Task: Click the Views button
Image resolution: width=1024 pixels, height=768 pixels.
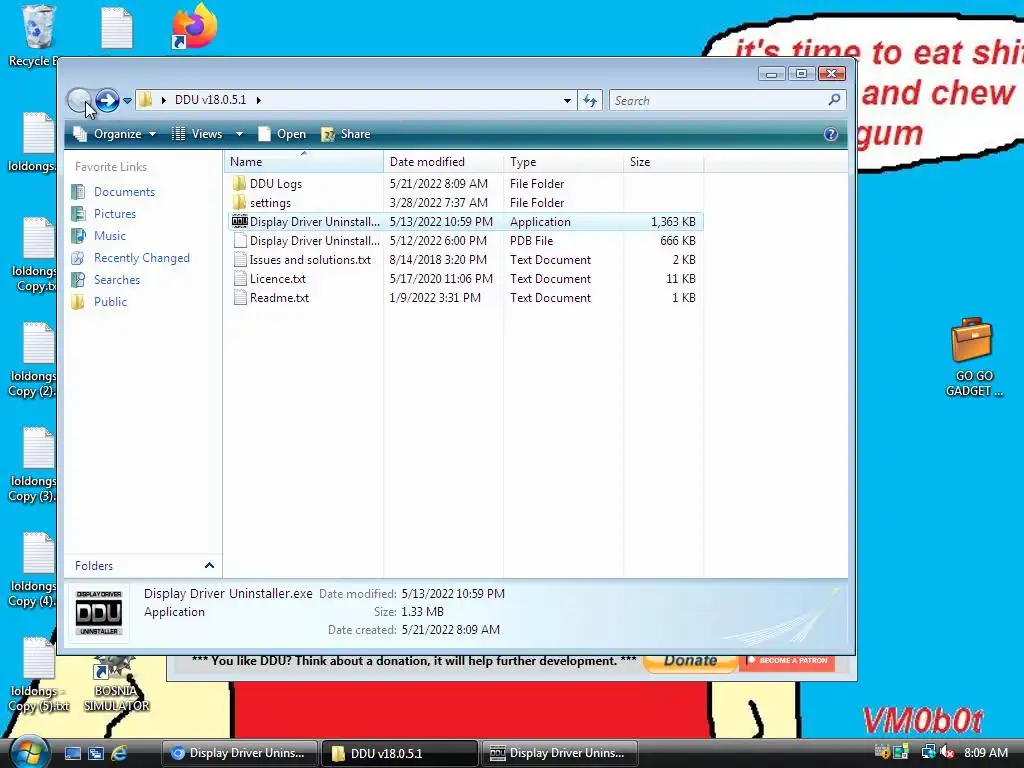Action: click(198, 134)
